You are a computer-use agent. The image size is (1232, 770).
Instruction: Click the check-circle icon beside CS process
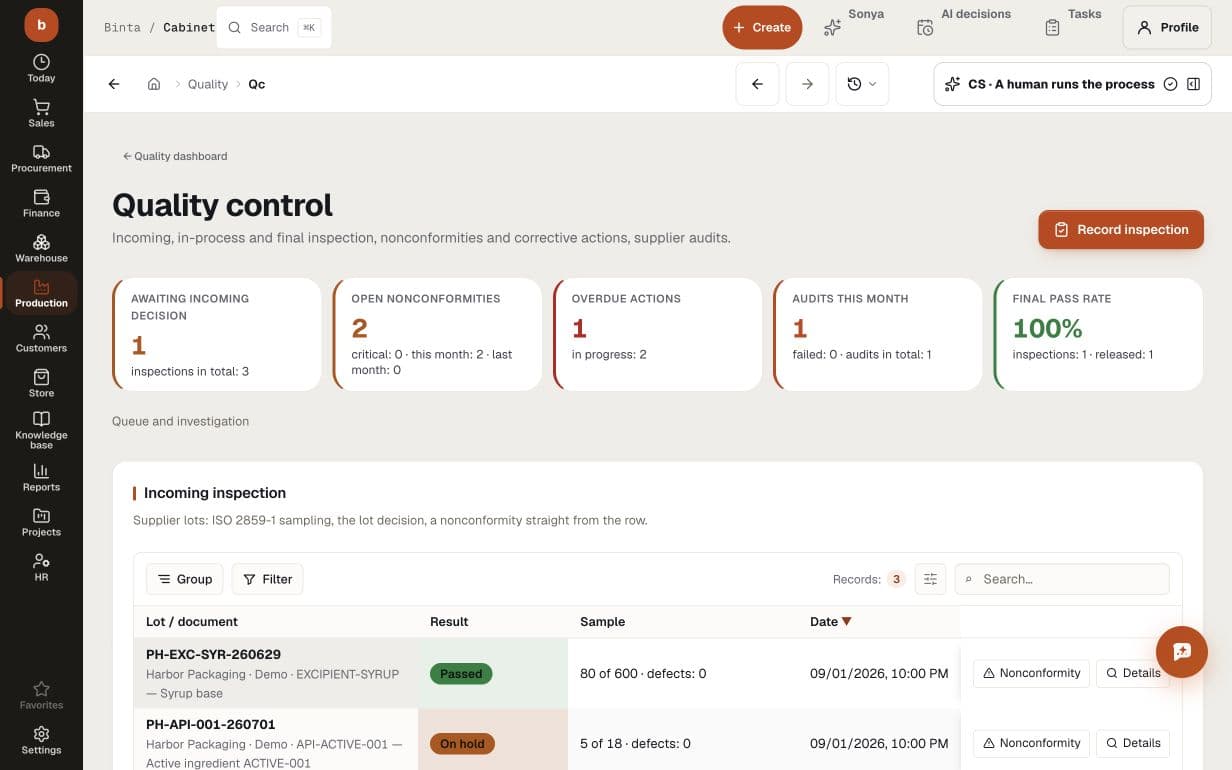pos(1171,84)
